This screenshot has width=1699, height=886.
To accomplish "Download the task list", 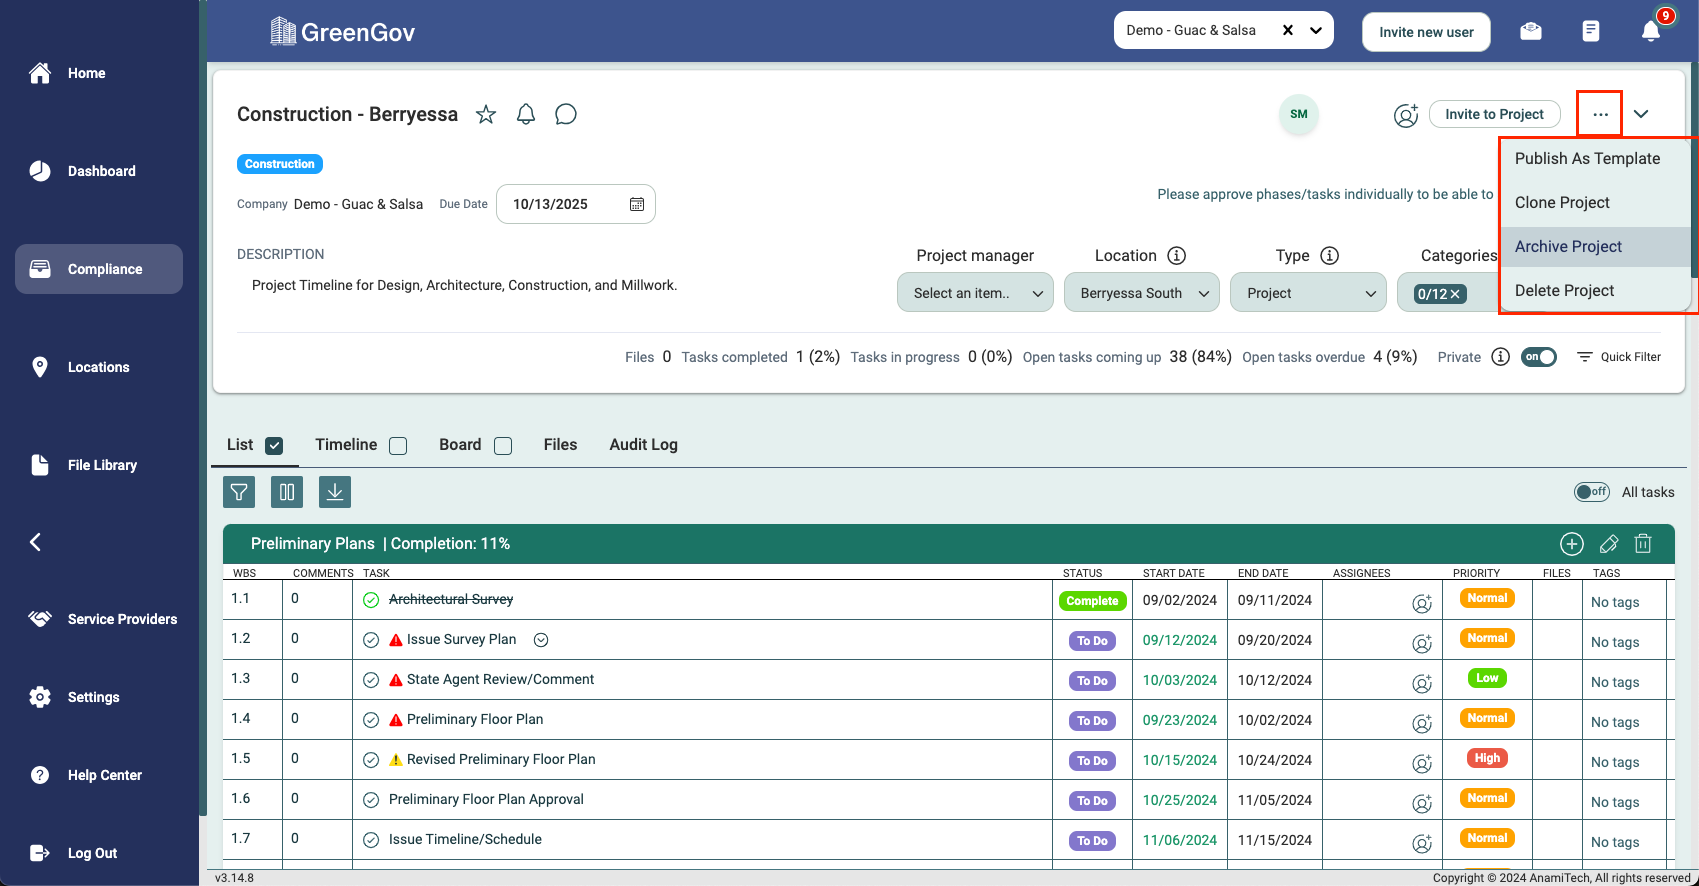I will pyautogui.click(x=335, y=492).
